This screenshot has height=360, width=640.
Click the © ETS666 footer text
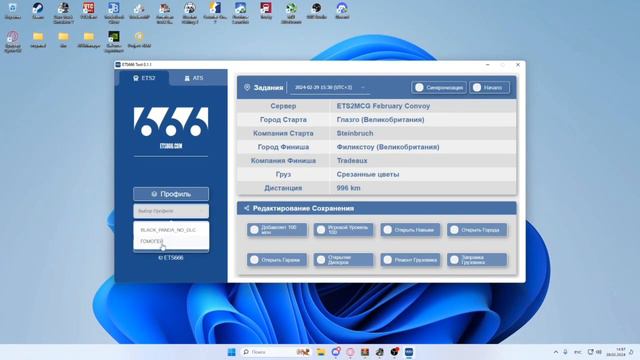pos(171,258)
